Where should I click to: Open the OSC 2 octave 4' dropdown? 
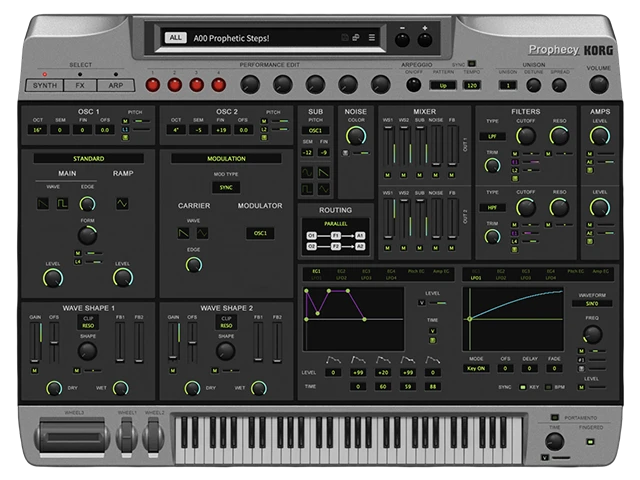coord(176,130)
